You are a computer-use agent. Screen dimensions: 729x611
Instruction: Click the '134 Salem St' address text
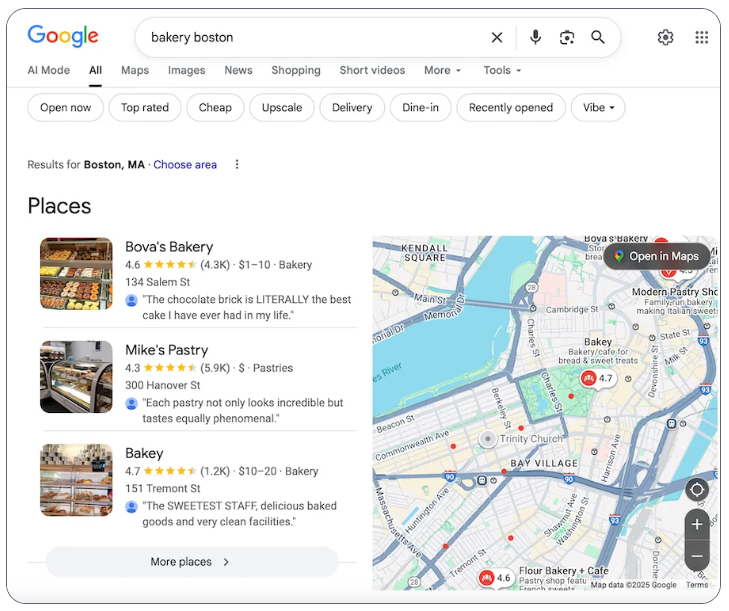pyautogui.click(x=158, y=282)
